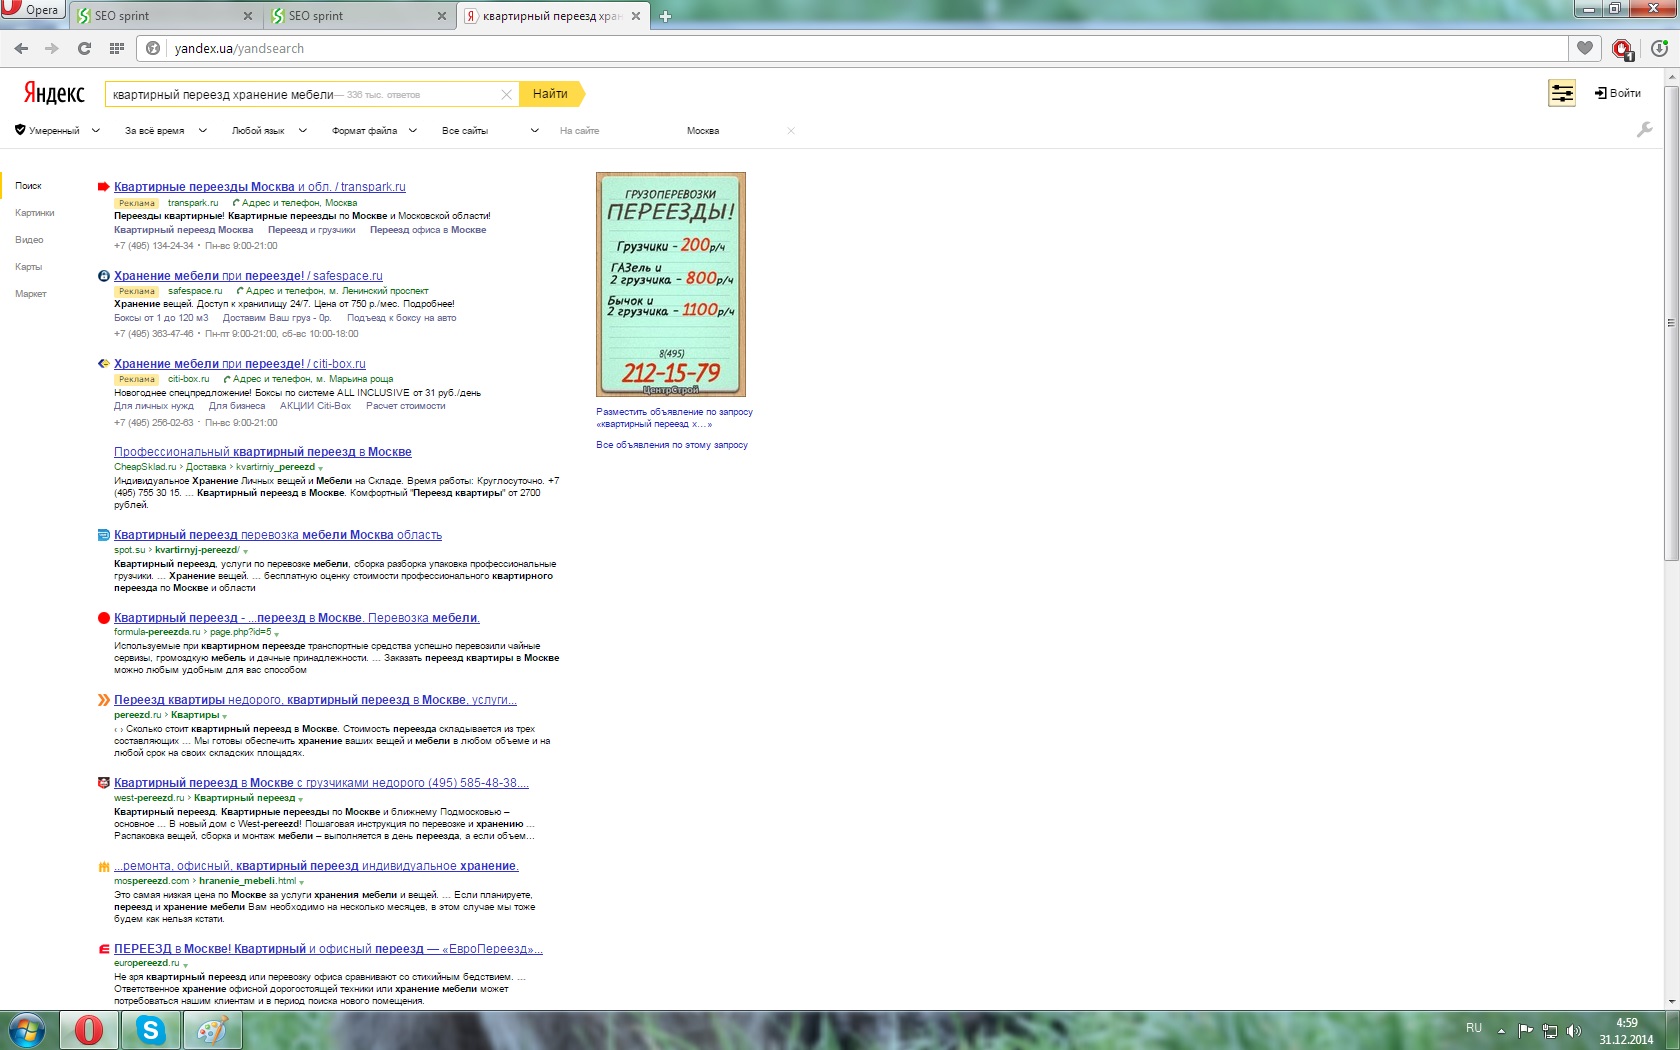Toggle the advanced search filters panel
This screenshot has height=1050, width=1680.
1561,93
